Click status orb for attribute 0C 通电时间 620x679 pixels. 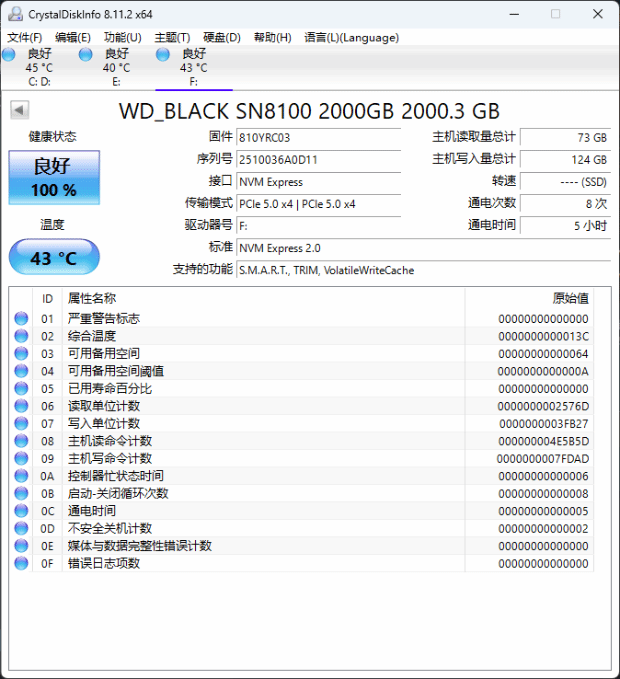[x=21, y=511]
